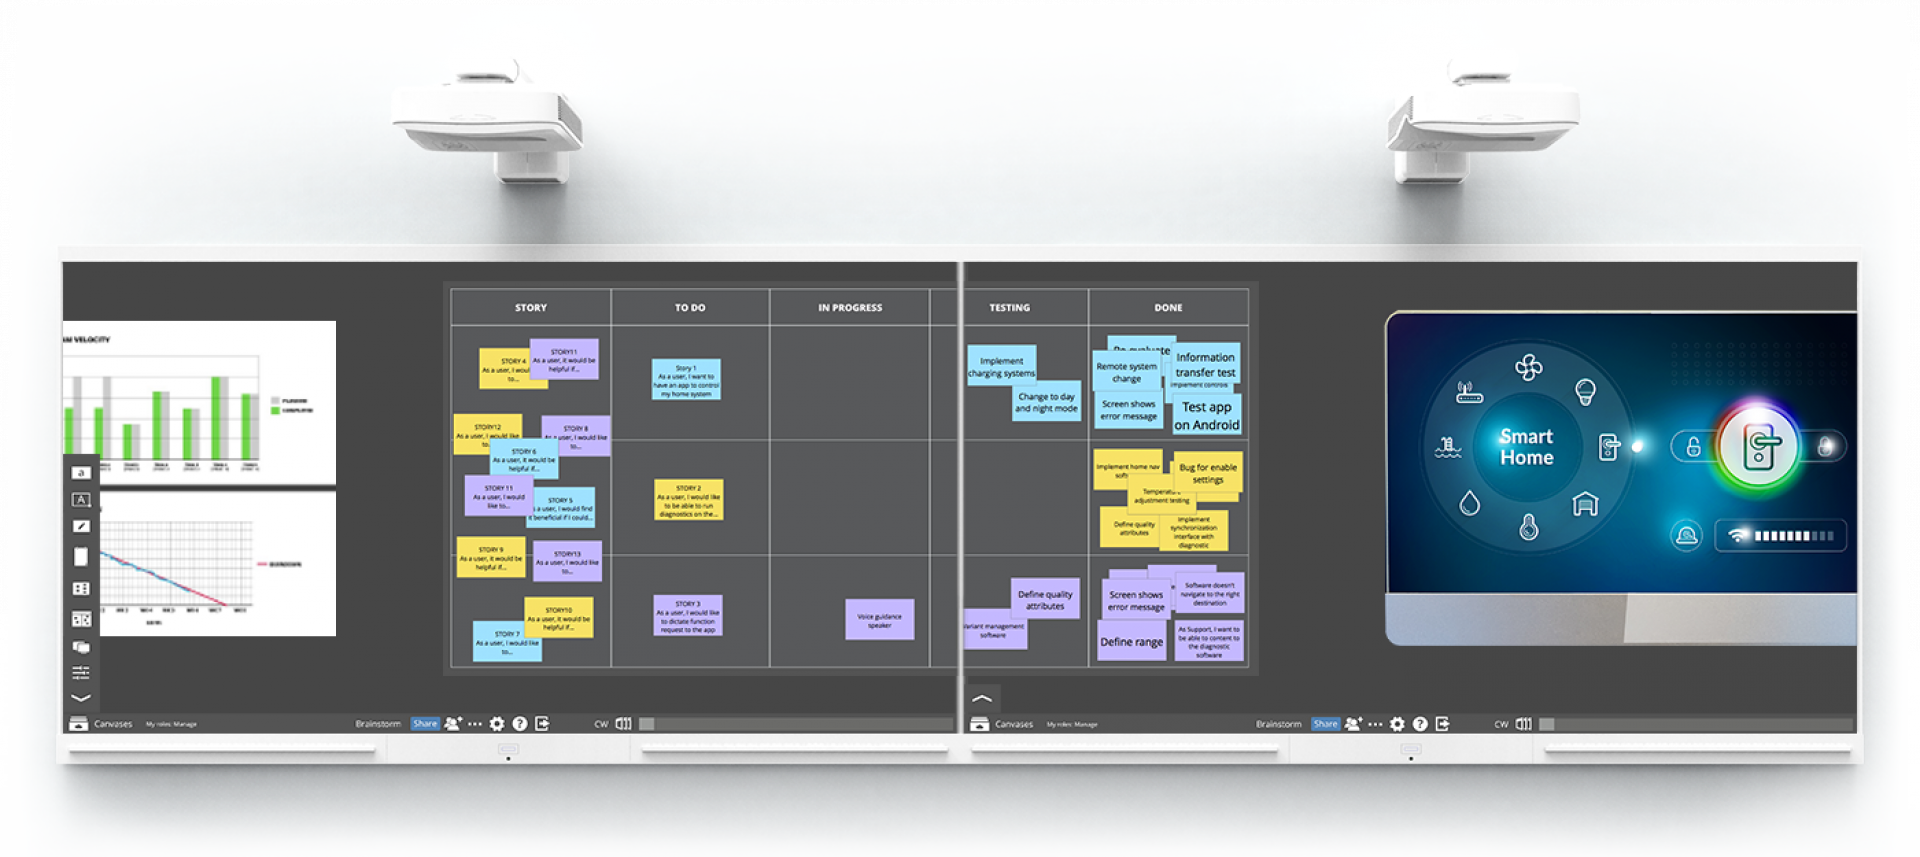Select the pen drawing tool

click(x=81, y=526)
